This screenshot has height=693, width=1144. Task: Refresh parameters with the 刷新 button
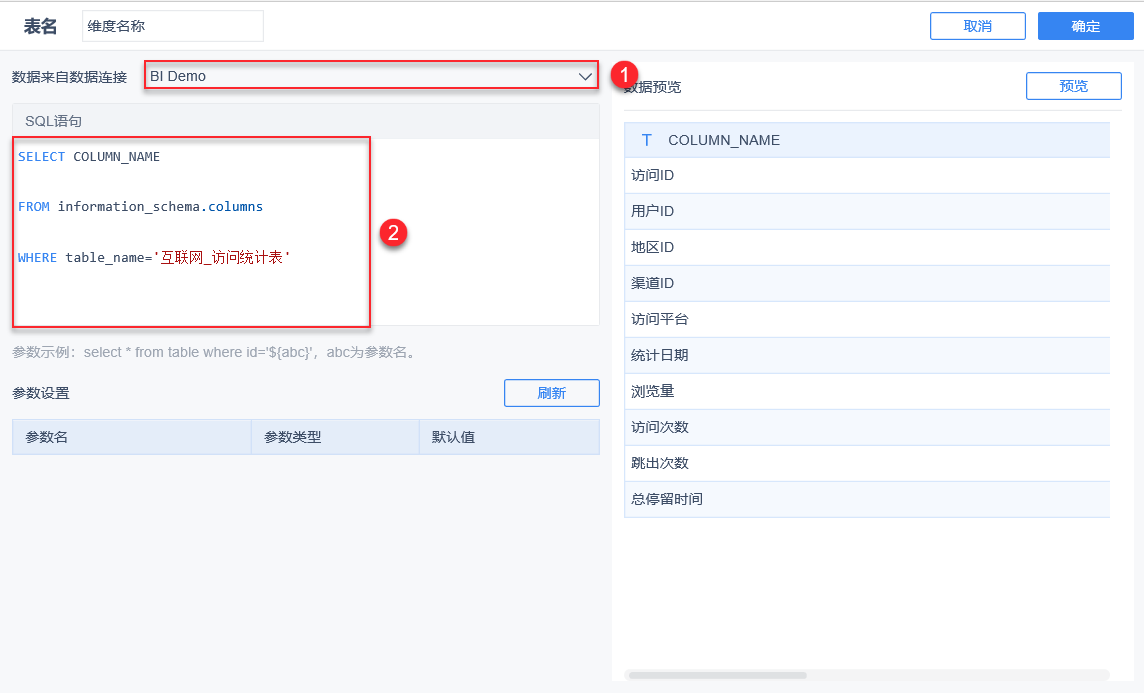tap(552, 393)
